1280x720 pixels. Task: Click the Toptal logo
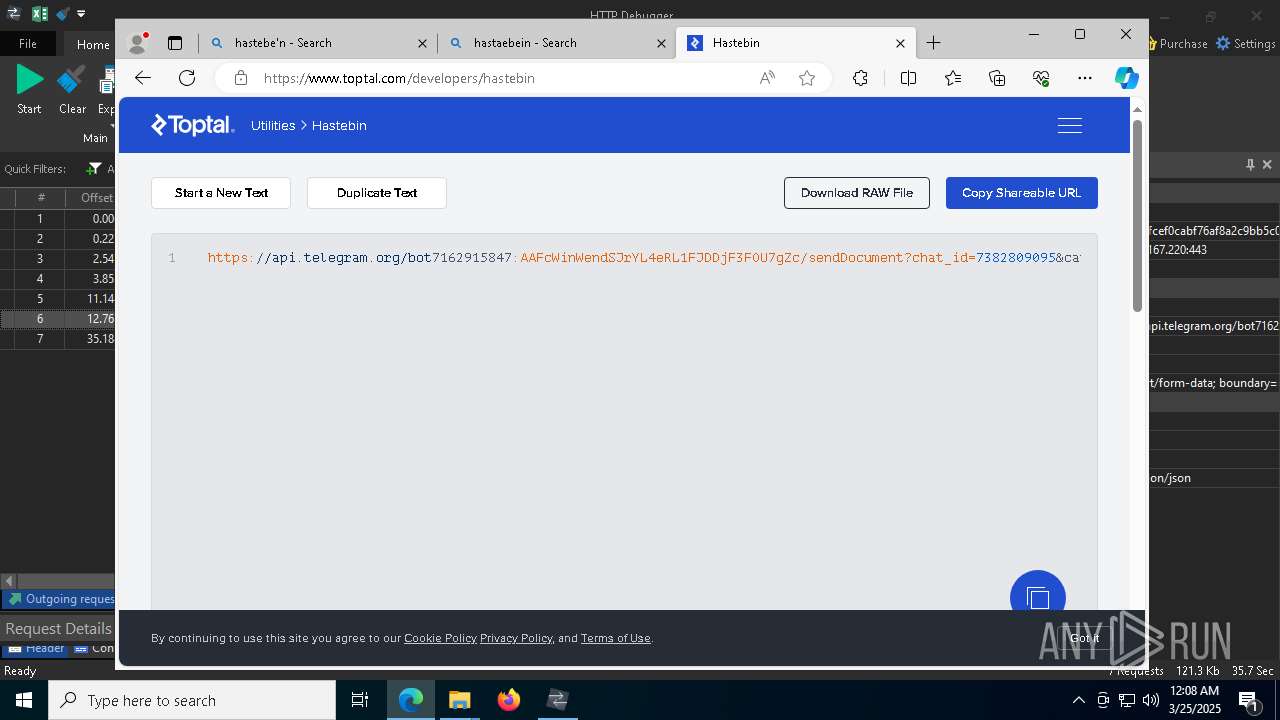(x=192, y=125)
